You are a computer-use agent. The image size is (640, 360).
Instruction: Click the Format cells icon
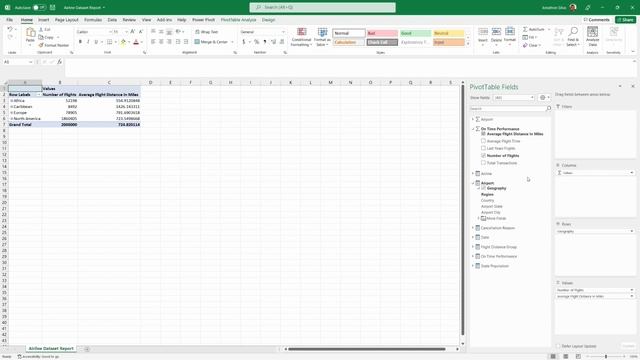(x=510, y=32)
